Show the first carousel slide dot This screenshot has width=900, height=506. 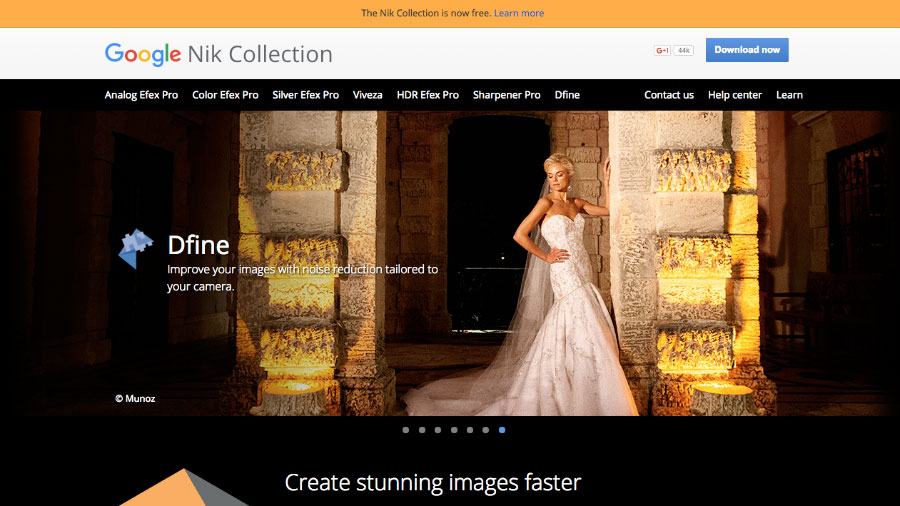click(x=406, y=430)
